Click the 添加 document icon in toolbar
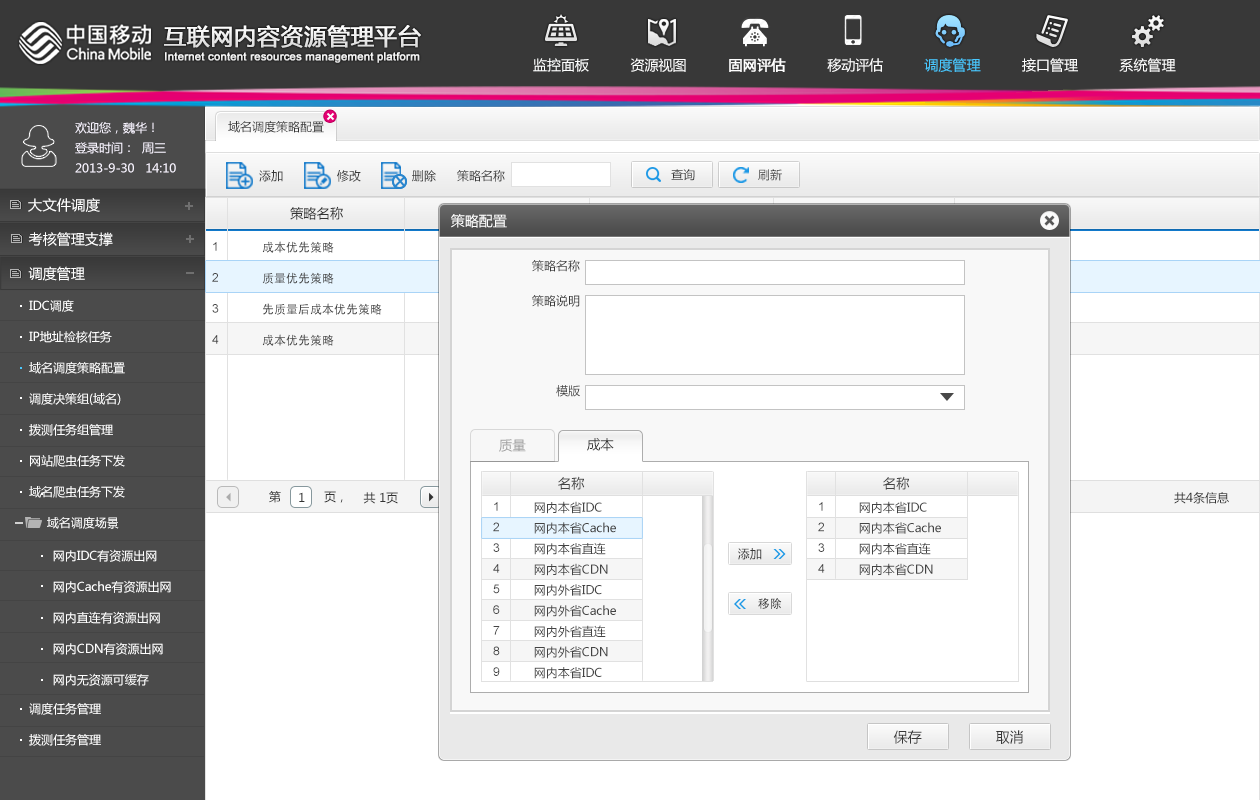The height and width of the screenshot is (800, 1260). tap(239, 175)
